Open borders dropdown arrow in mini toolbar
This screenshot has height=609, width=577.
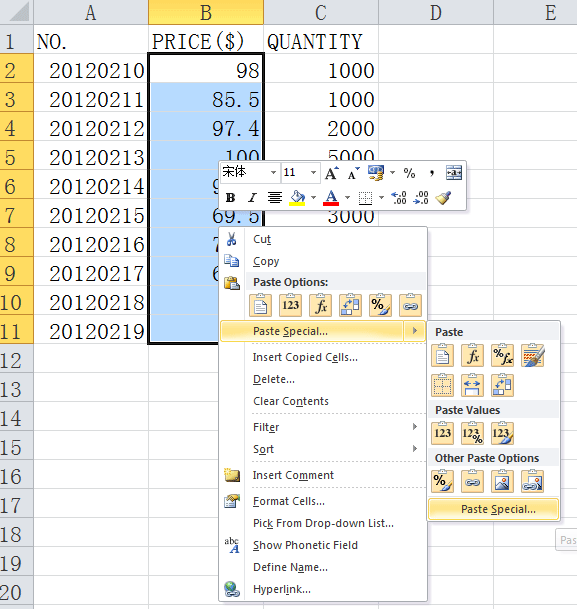coord(381,198)
